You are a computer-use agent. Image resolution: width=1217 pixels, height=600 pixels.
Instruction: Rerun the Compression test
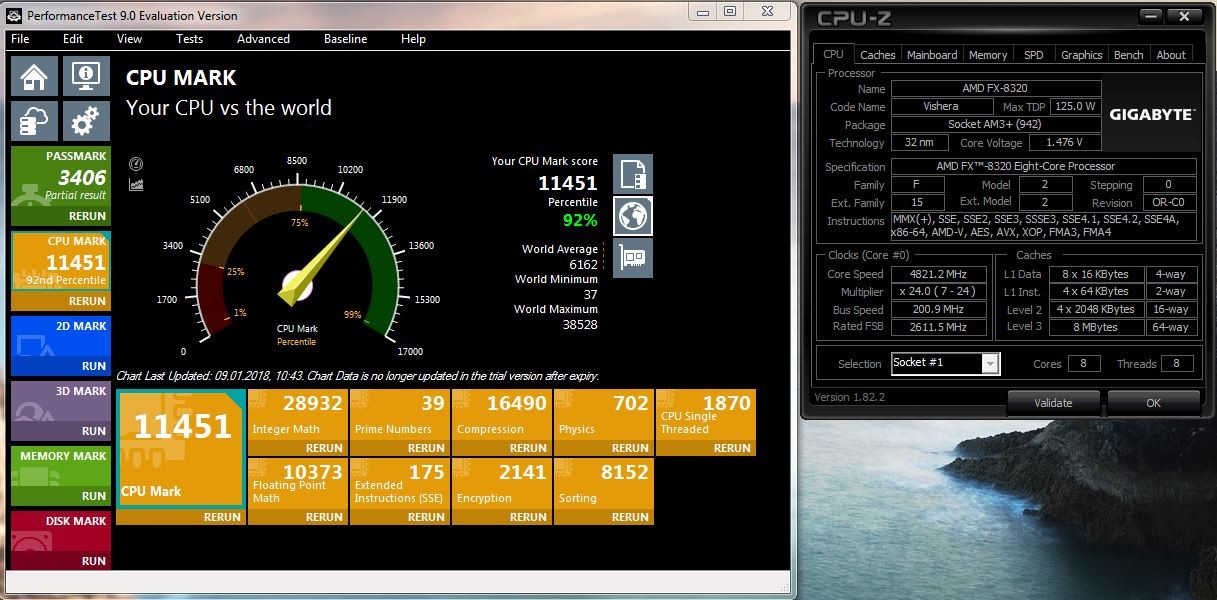click(528, 448)
